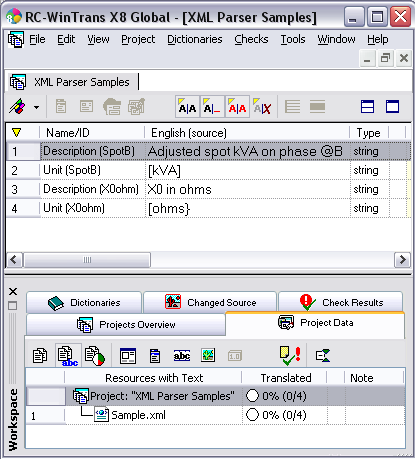Click the English (source) column header
The image size is (415, 459).
(x=247, y=133)
